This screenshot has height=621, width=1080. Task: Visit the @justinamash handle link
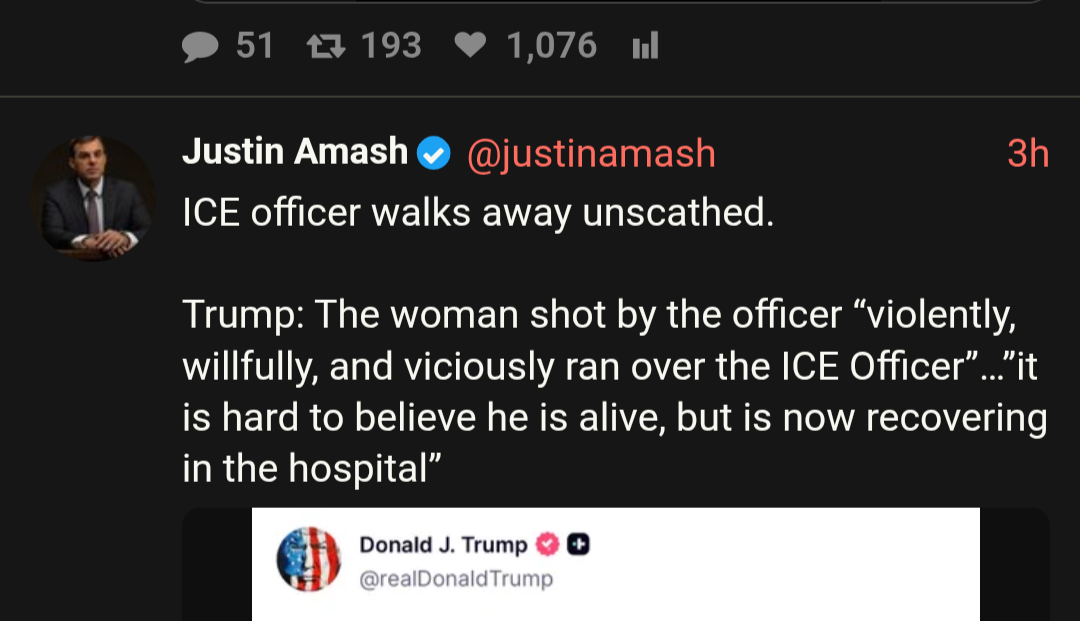click(590, 154)
